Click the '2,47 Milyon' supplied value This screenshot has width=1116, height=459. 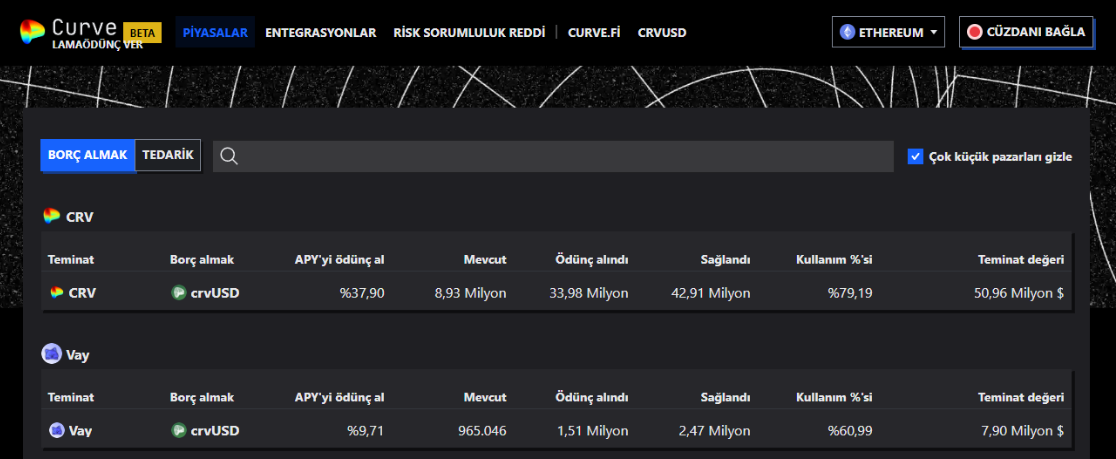click(x=714, y=431)
